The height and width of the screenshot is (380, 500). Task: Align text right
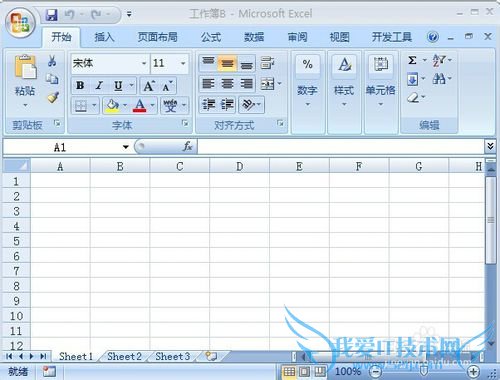(247, 84)
